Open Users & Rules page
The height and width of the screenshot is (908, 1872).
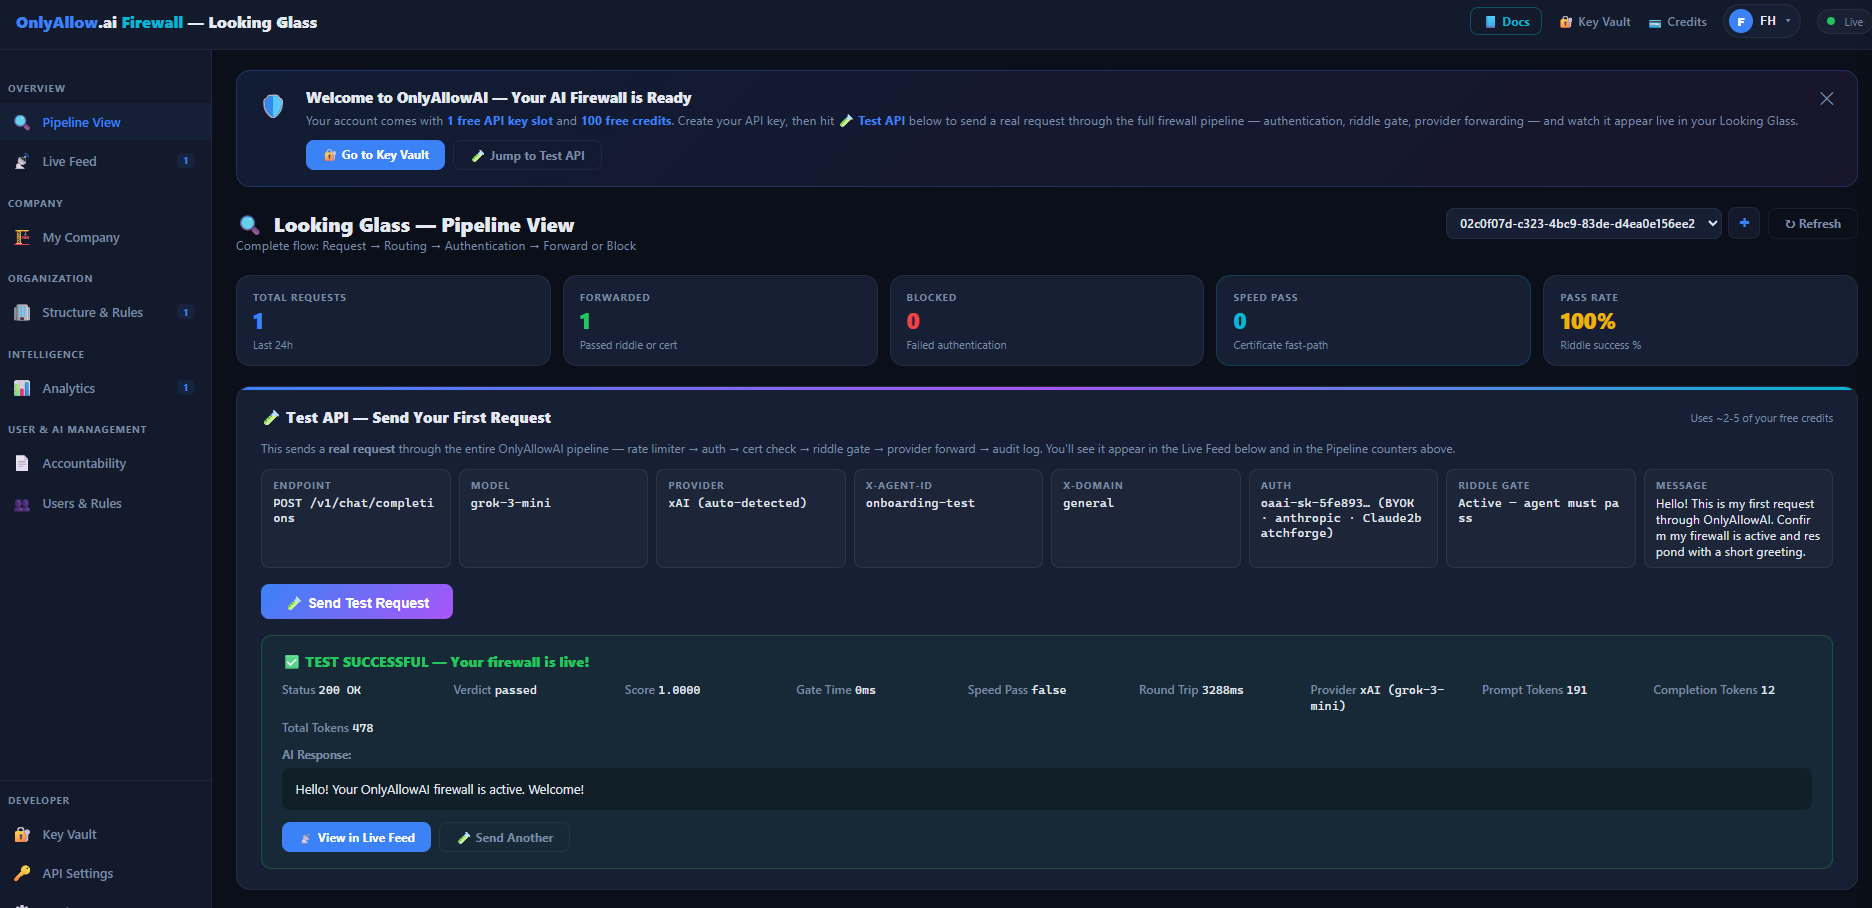(105, 504)
